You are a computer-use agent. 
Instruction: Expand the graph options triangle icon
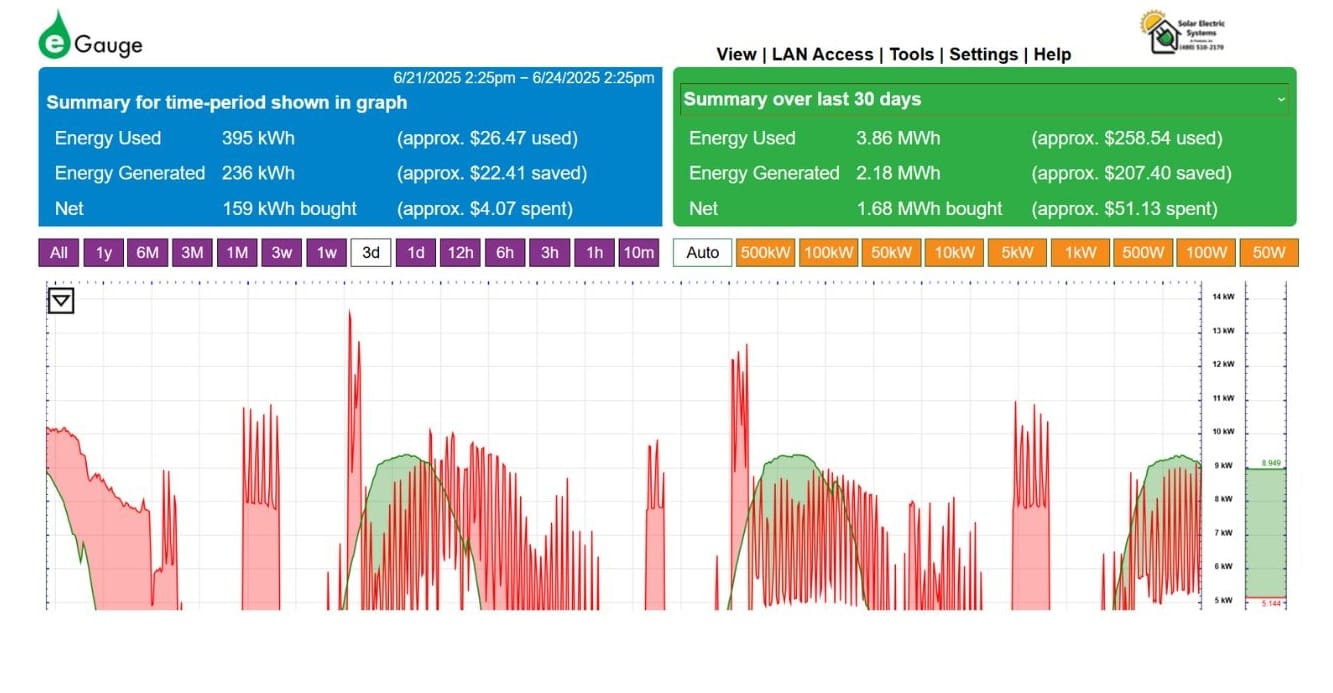click(x=61, y=300)
